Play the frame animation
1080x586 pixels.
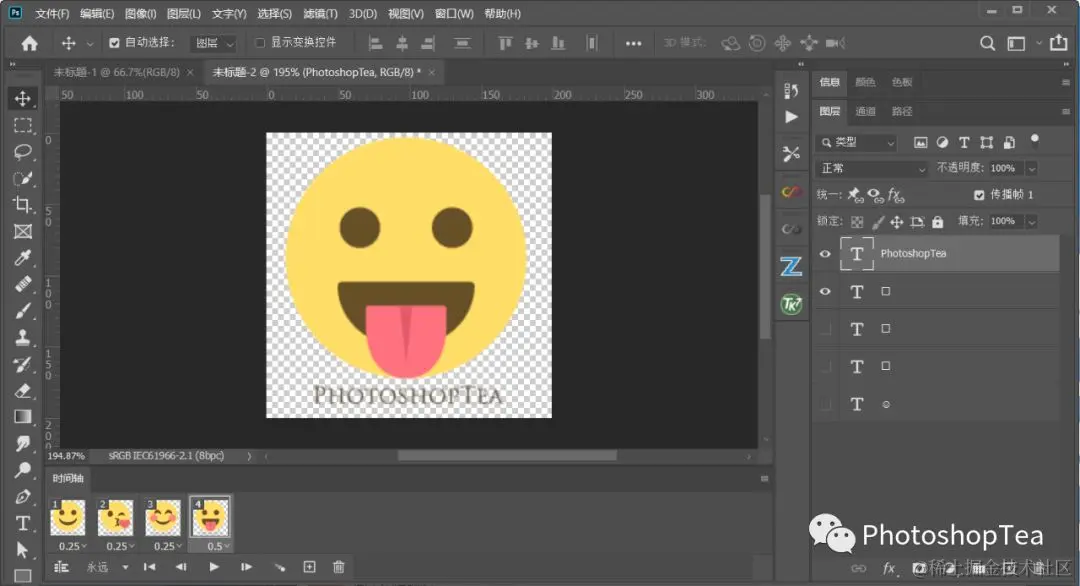(214, 567)
